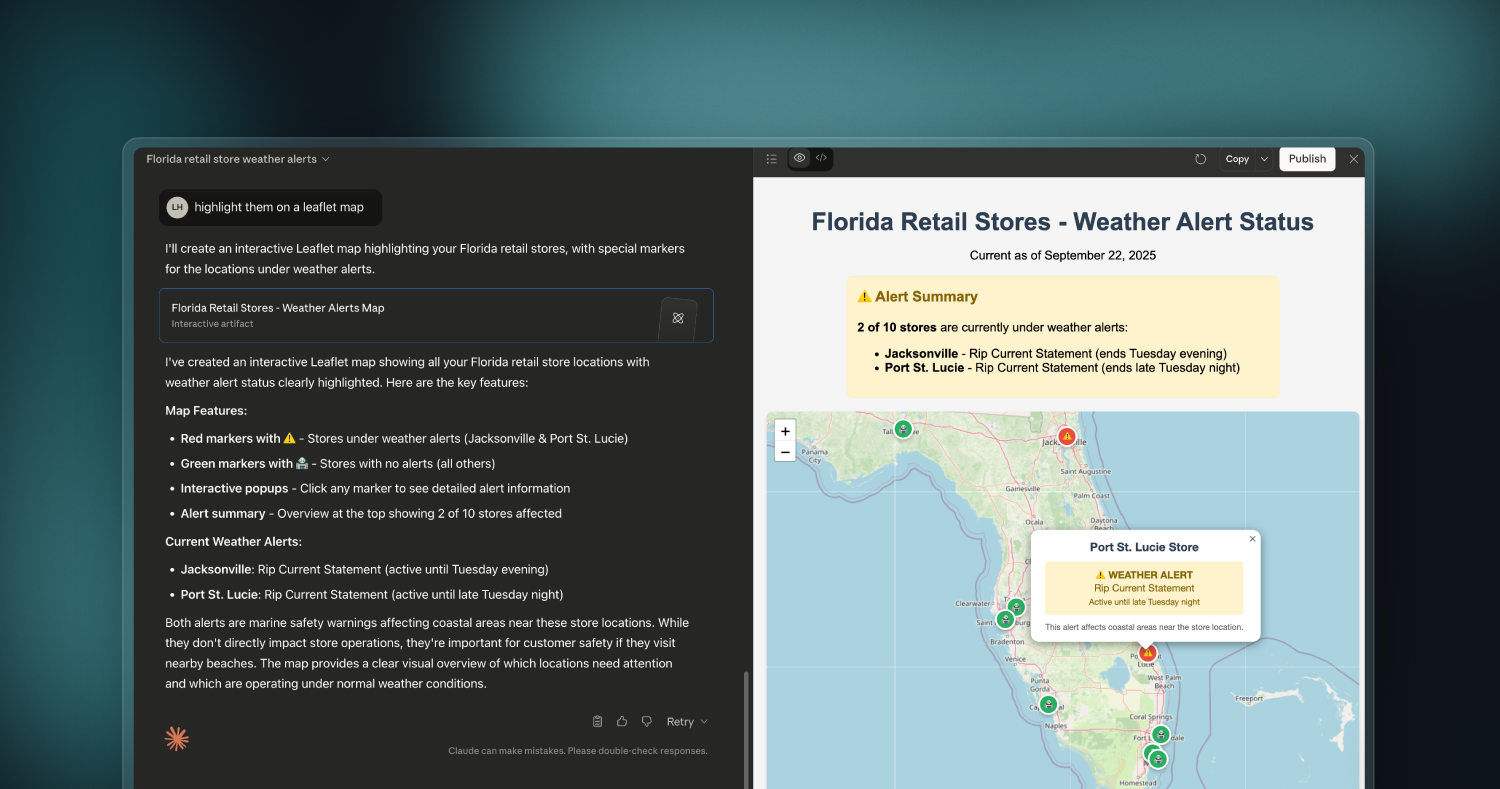Click the chat panel scrollbar

(x=745, y=730)
